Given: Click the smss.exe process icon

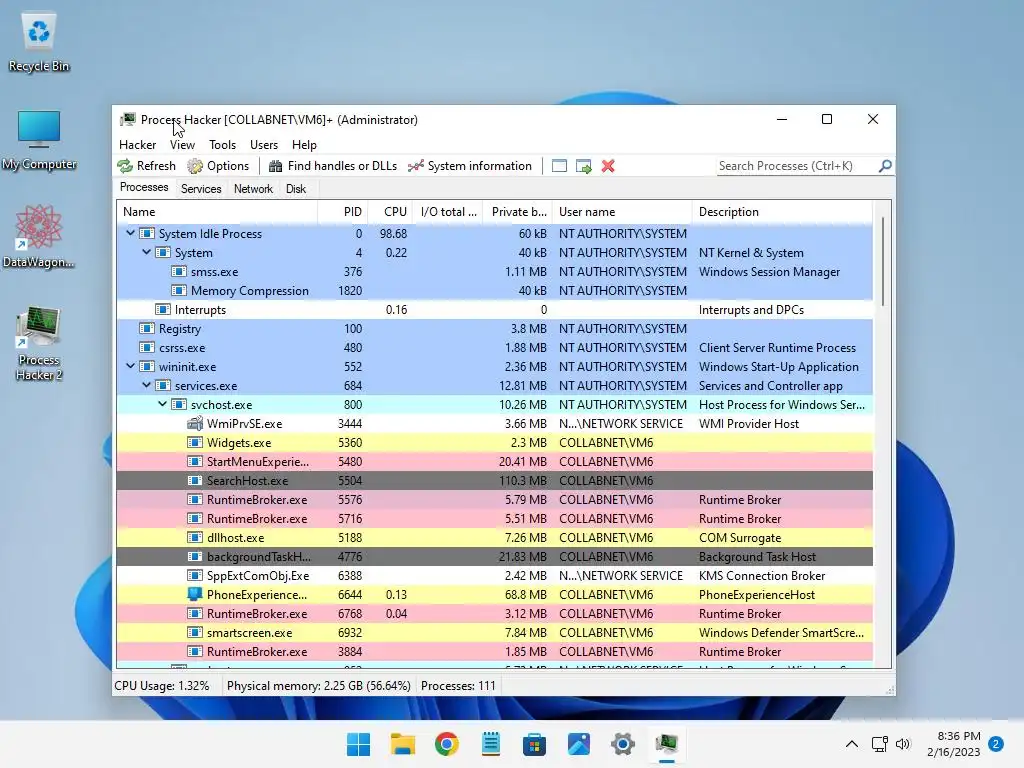Looking at the screenshot, I should pos(179,272).
